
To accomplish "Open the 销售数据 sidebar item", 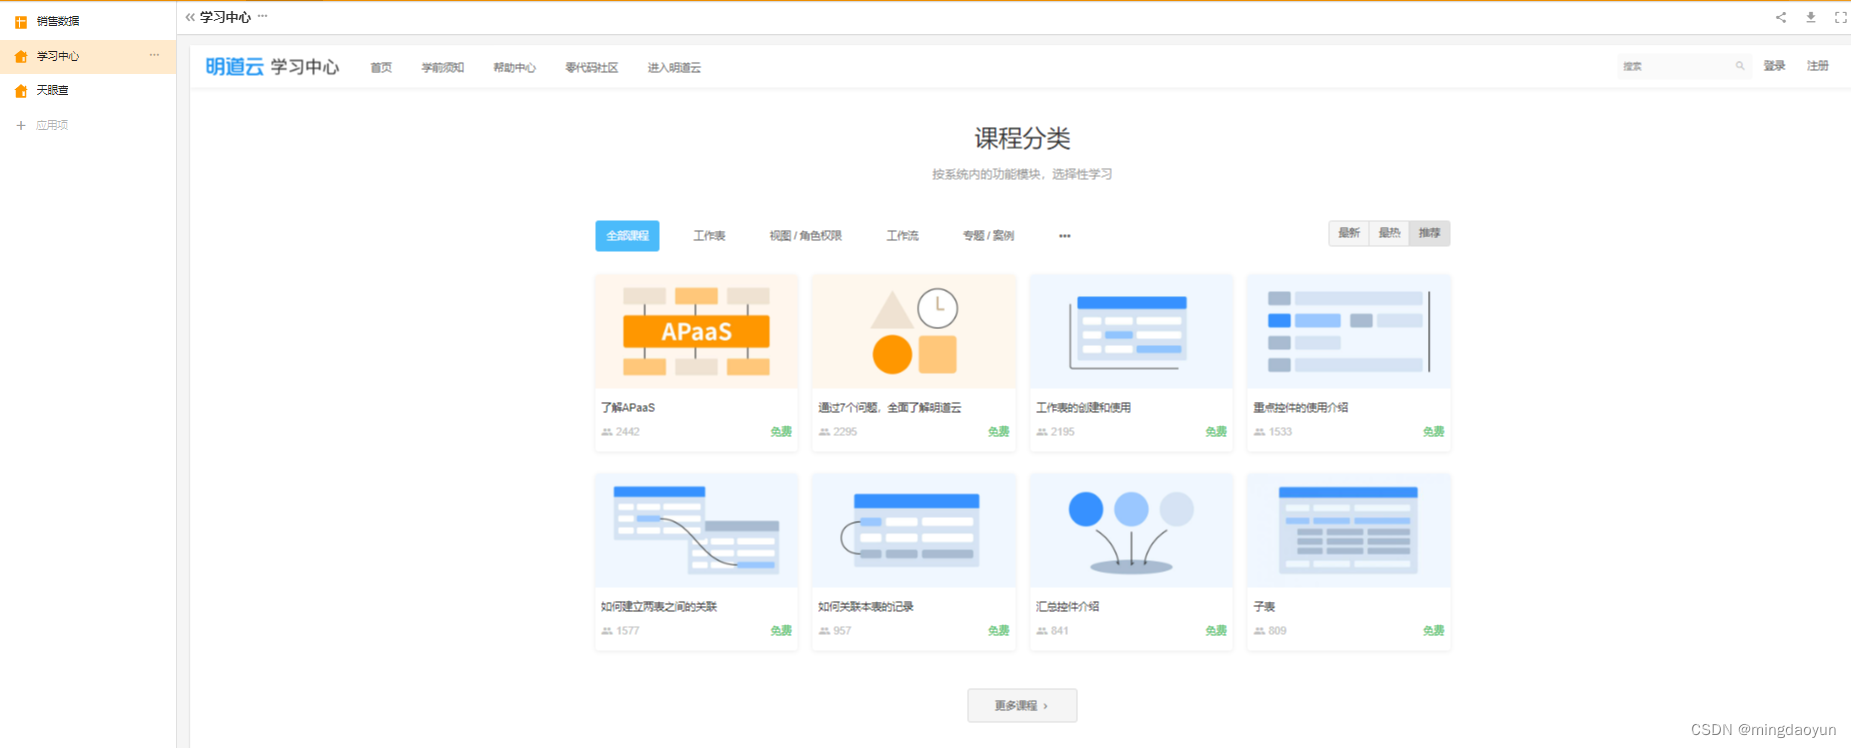I will [x=88, y=21].
